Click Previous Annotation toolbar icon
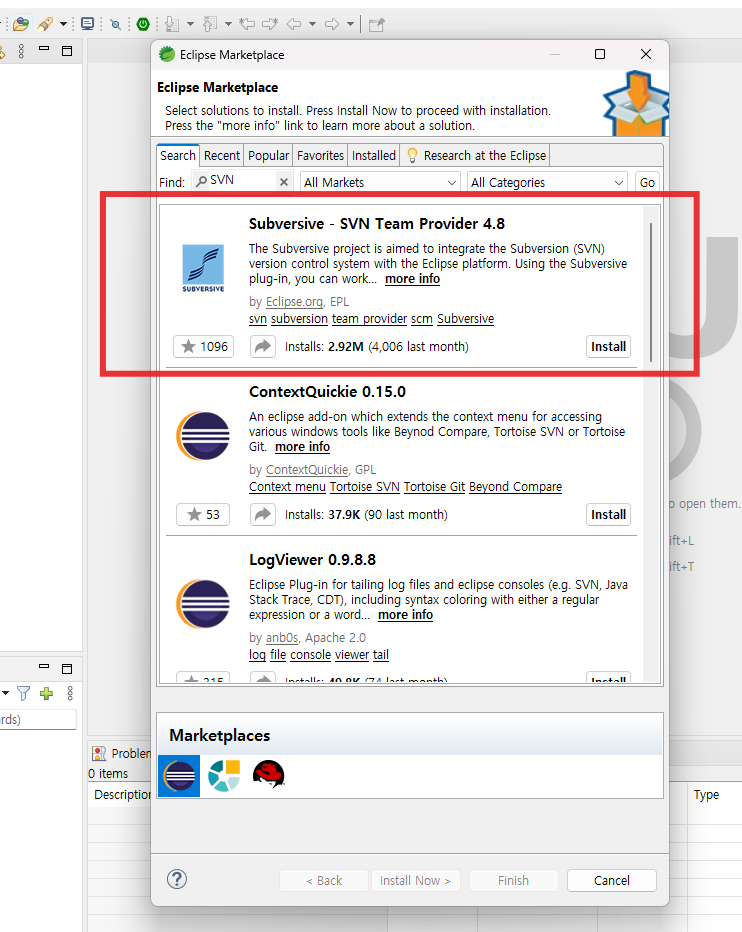The width and height of the screenshot is (742, 932). [x=210, y=24]
